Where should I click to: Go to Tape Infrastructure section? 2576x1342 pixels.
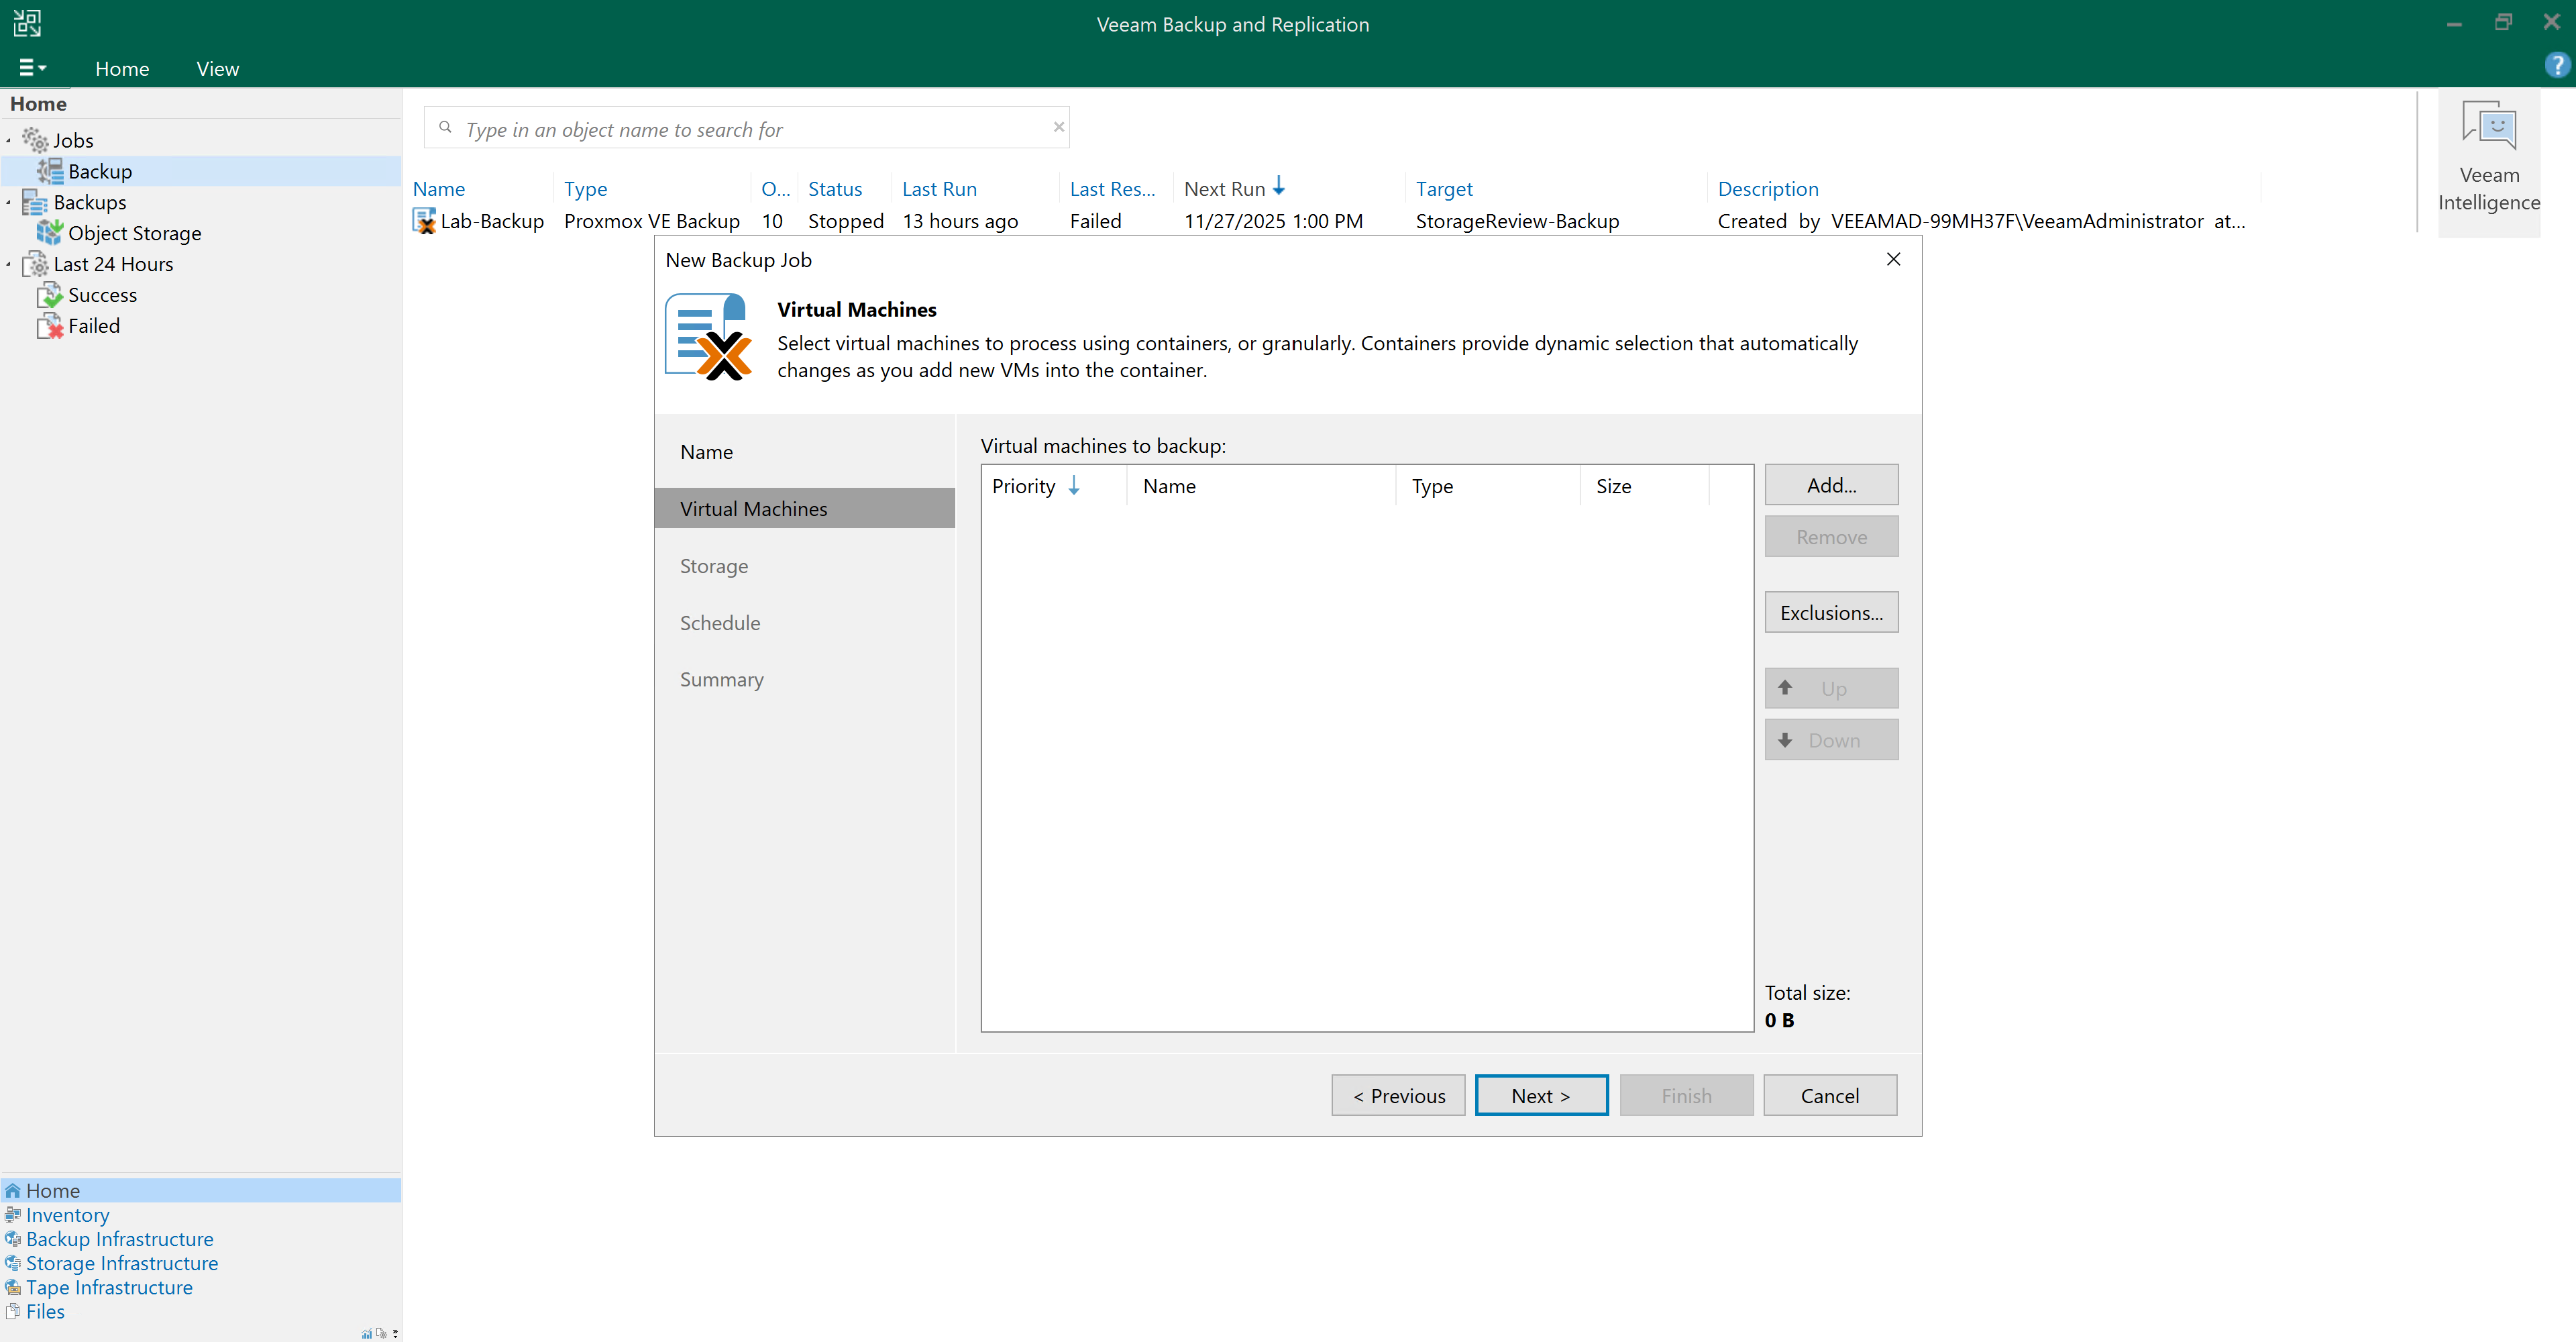(x=109, y=1288)
